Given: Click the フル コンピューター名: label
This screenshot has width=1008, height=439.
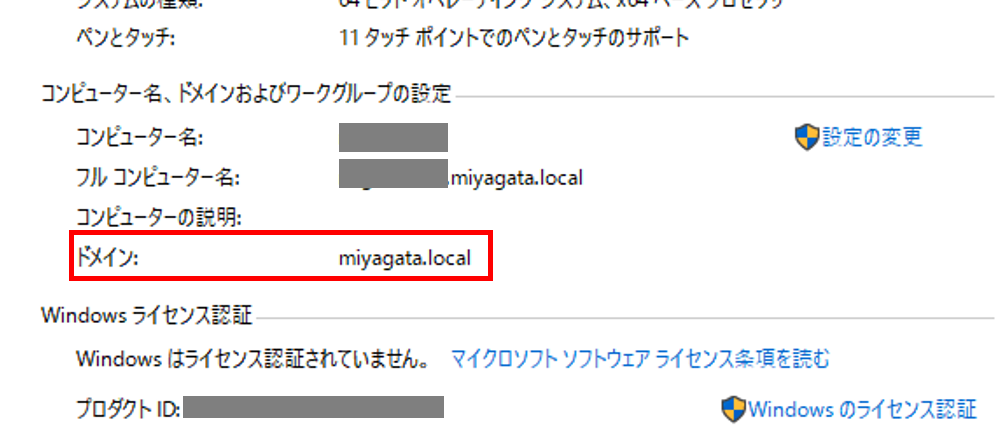Looking at the screenshot, I should (158, 177).
